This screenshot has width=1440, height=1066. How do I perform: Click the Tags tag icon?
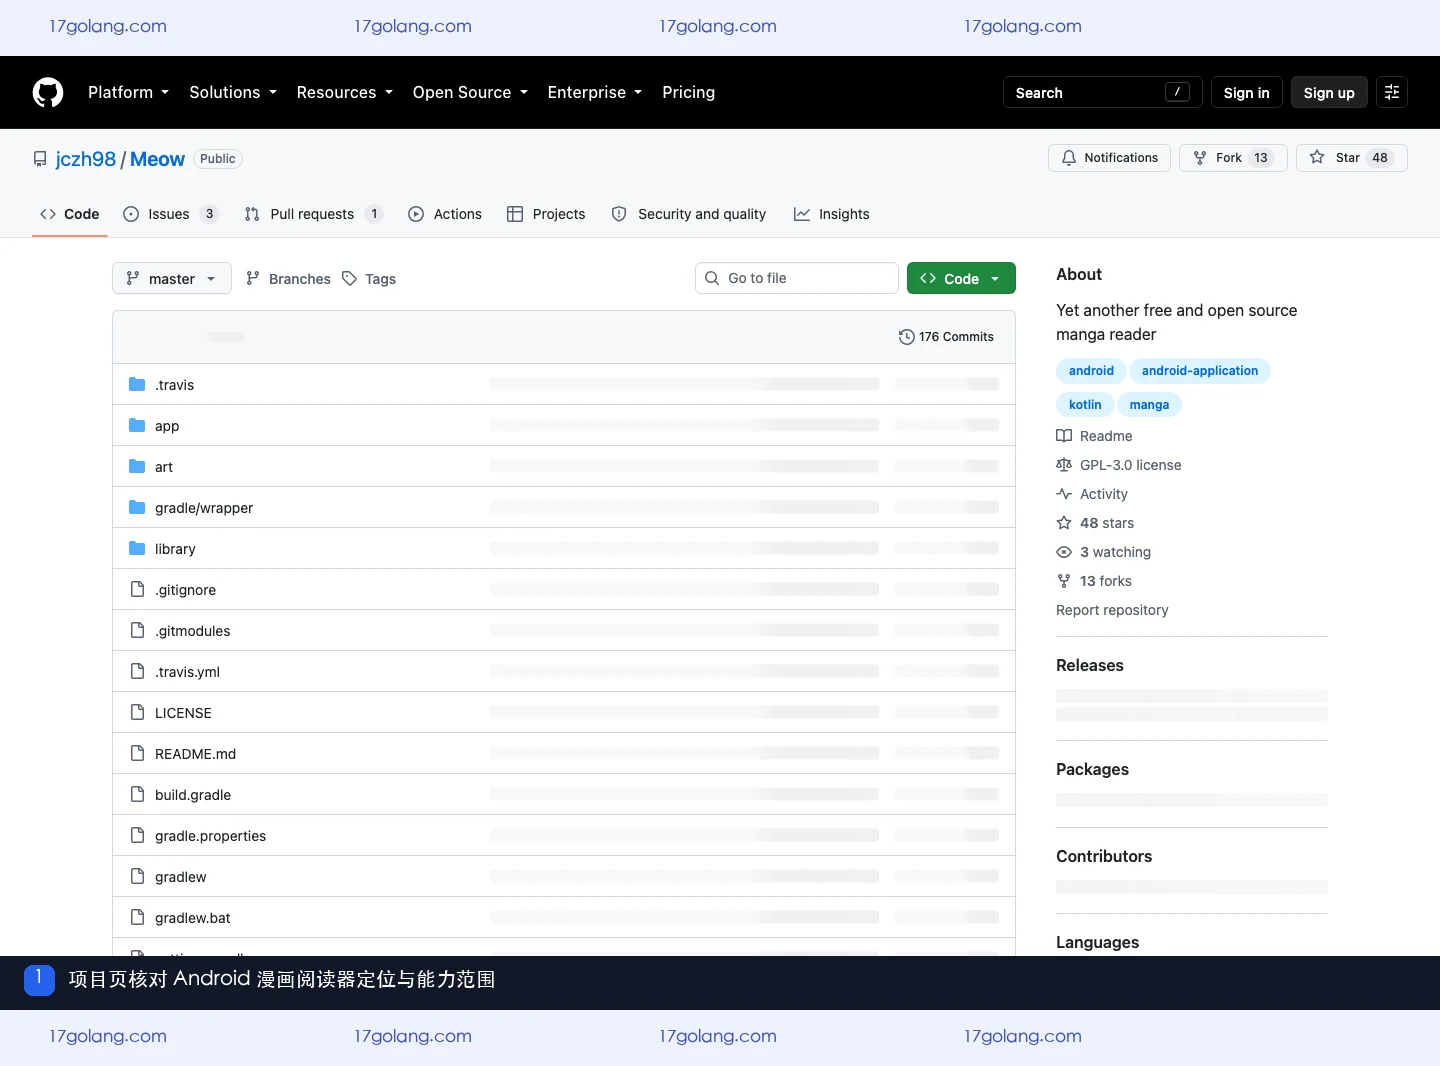[x=349, y=279]
